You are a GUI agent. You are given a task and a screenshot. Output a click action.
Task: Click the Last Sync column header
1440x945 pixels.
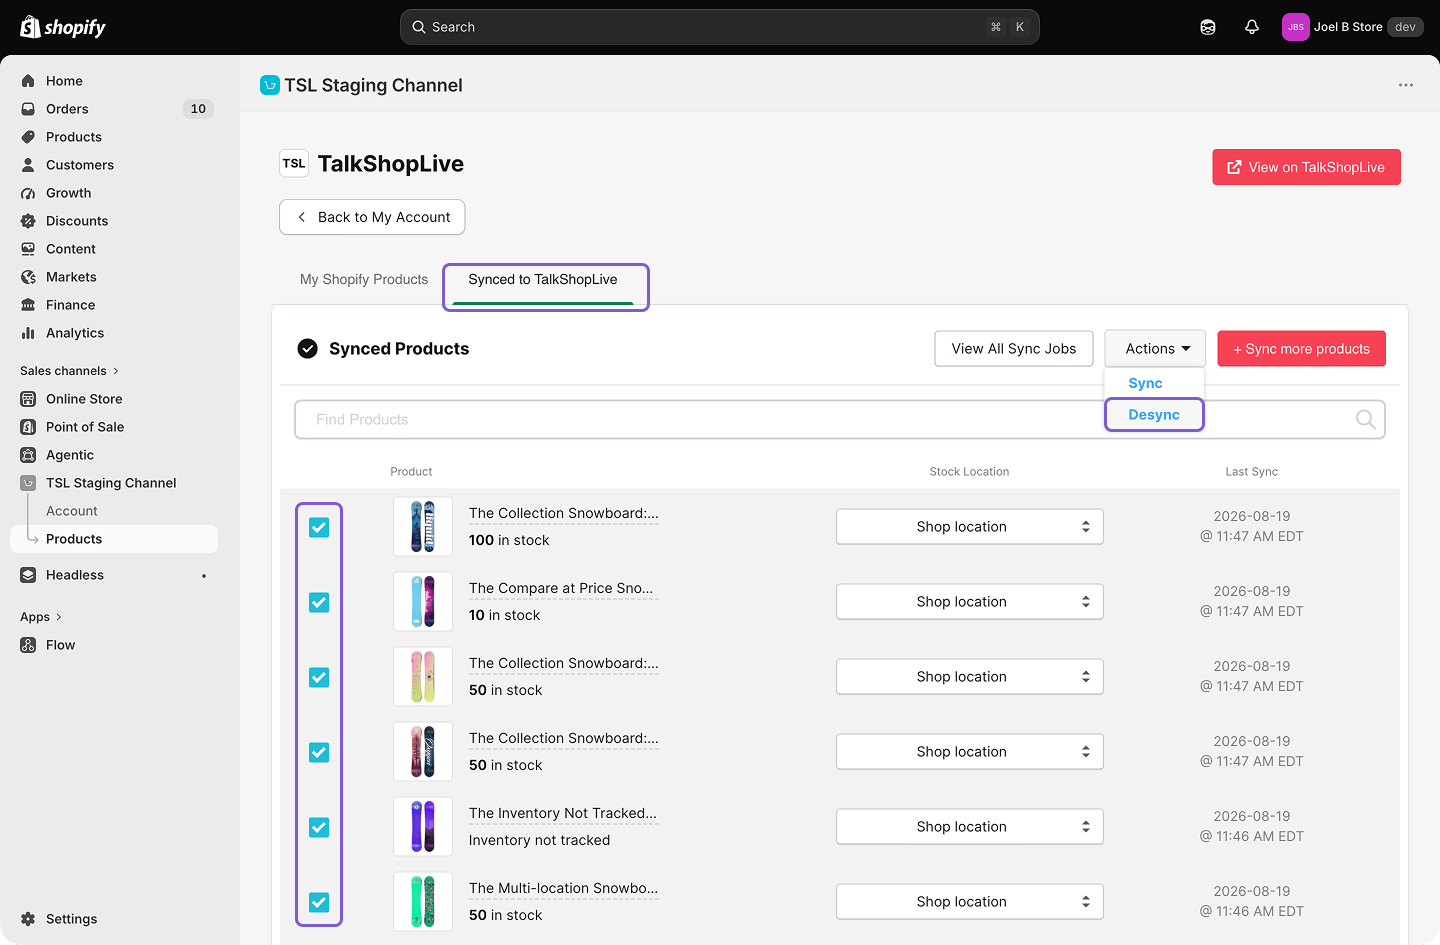tap(1252, 472)
